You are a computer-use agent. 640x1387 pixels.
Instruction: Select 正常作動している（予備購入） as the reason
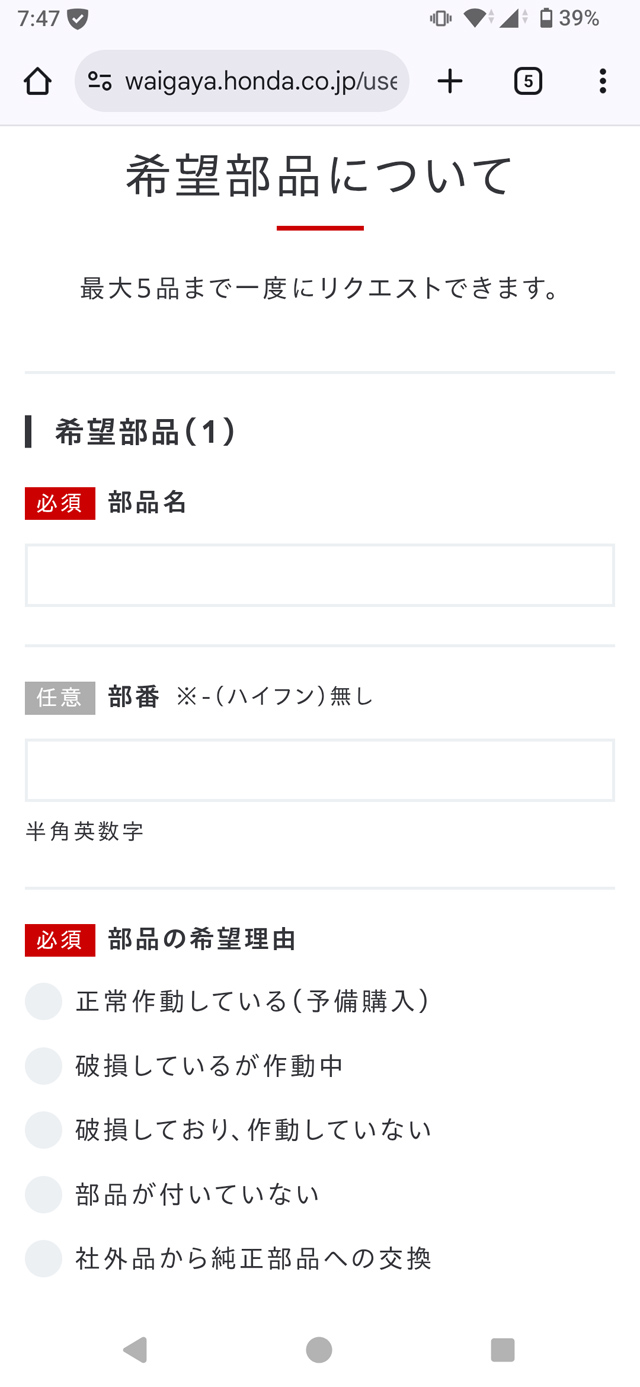43,1001
